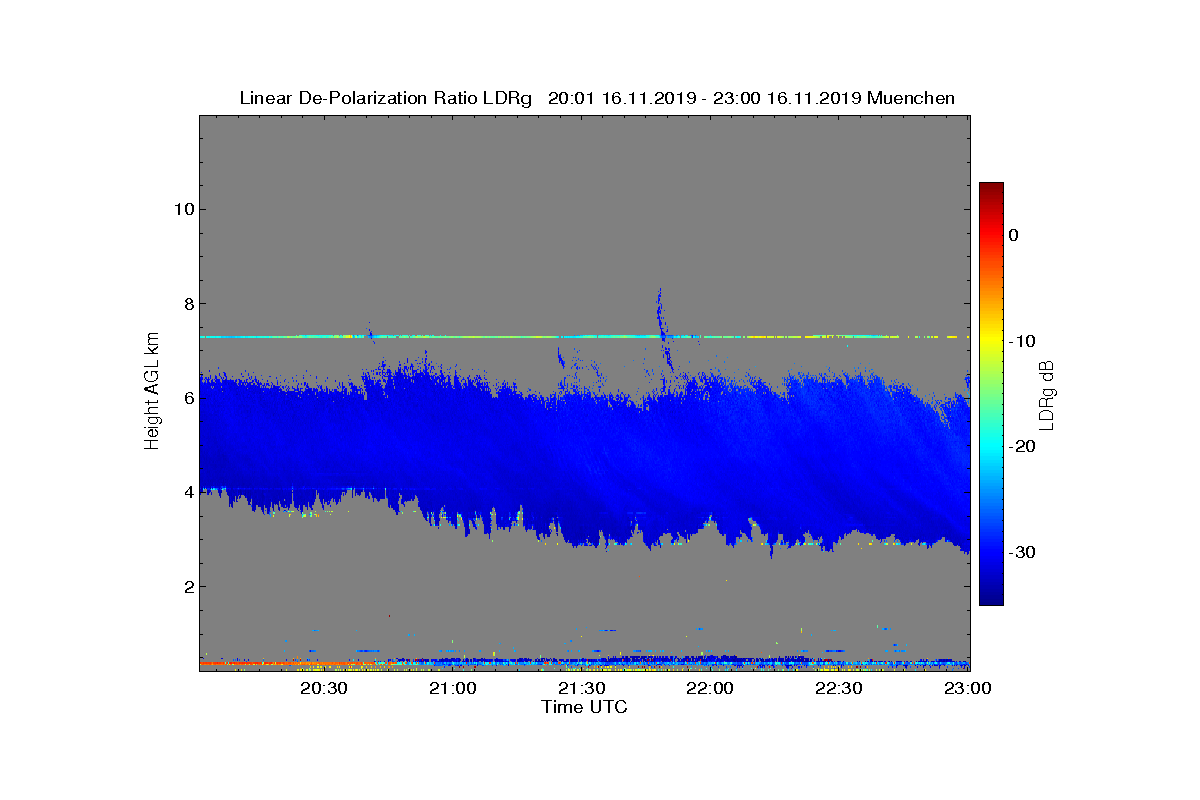The height and width of the screenshot is (800, 1200).
Task: Click the 2 km height tick label
Action: coord(187,587)
